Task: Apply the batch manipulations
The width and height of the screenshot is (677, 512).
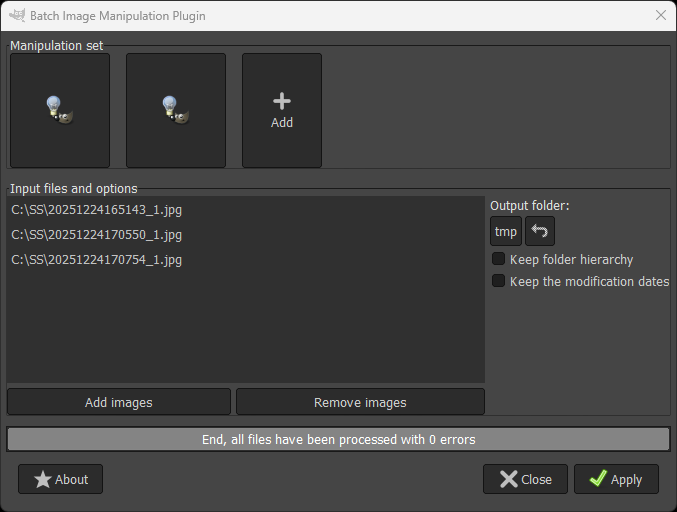Action: pyautogui.click(x=616, y=479)
